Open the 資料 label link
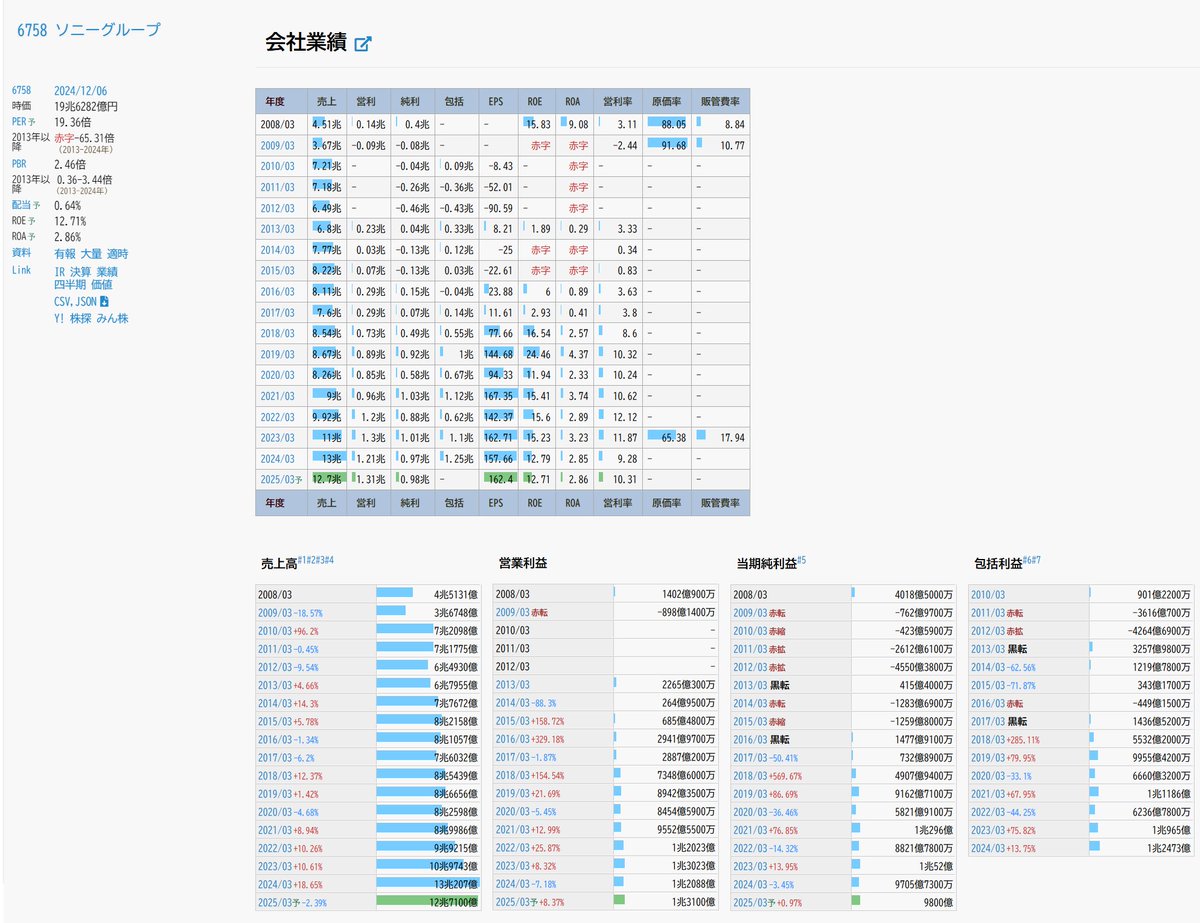Viewport: 1200px width, 923px height. click(x=21, y=254)
